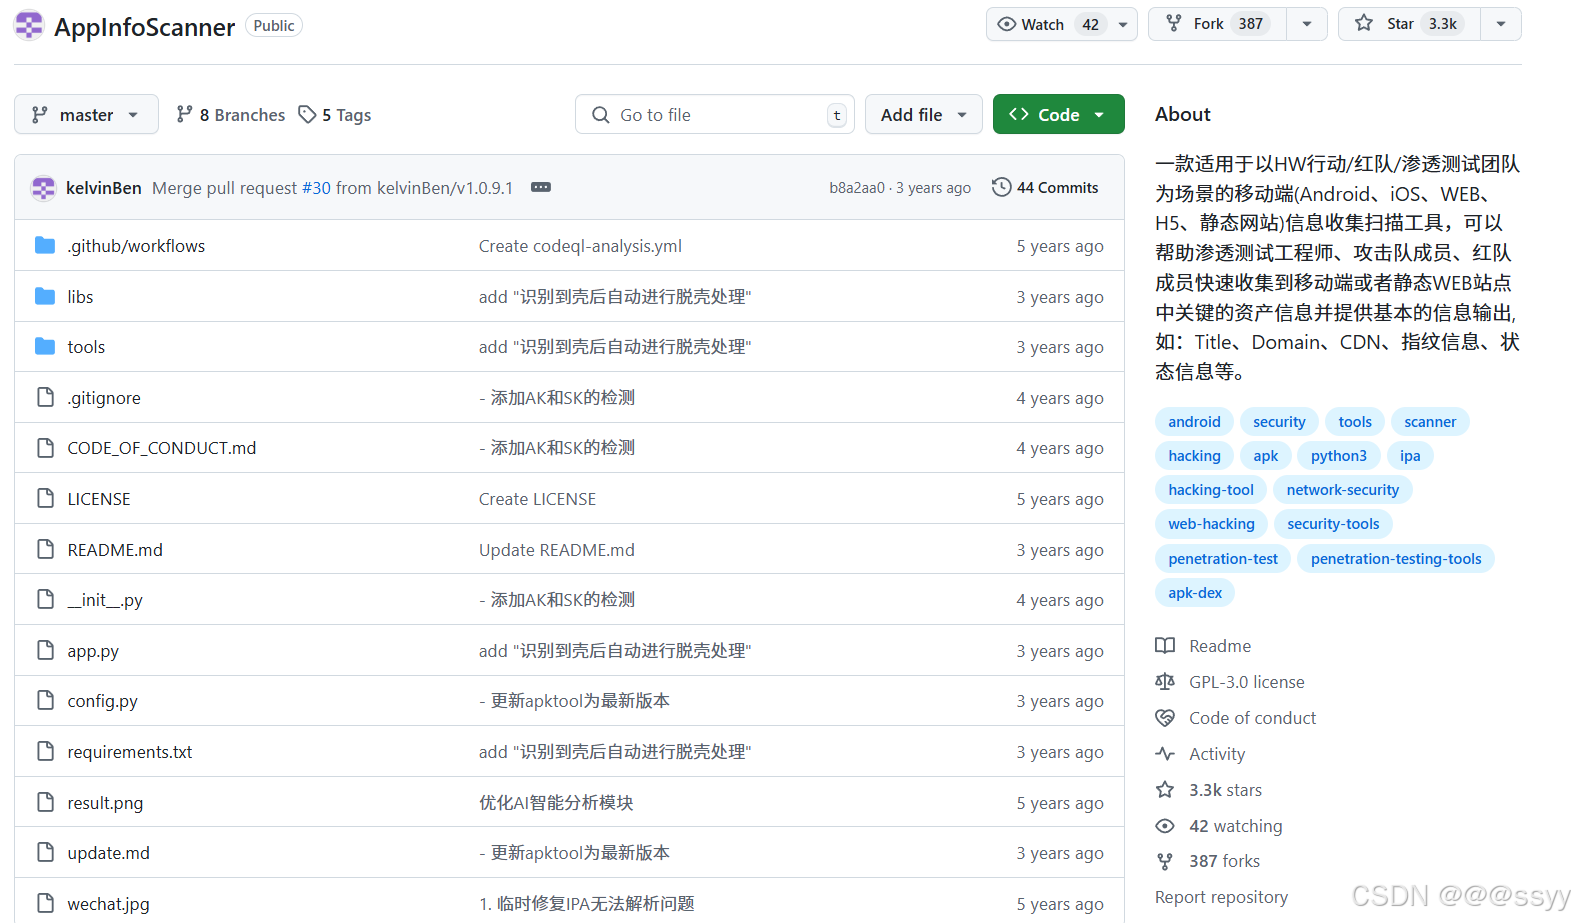Image resolution: width=1575 pixels, height=923 pixels.
Task: Fork the repository
Action: click(x=1218, y=24)
